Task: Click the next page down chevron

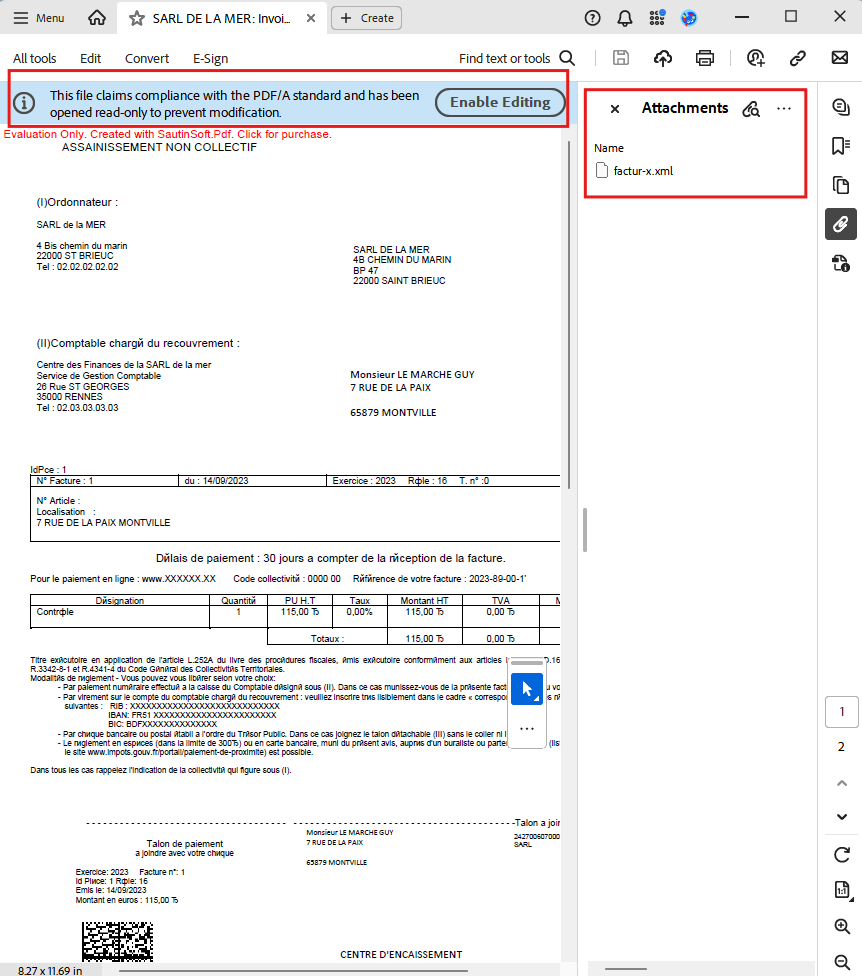Action: coord(841,817)
